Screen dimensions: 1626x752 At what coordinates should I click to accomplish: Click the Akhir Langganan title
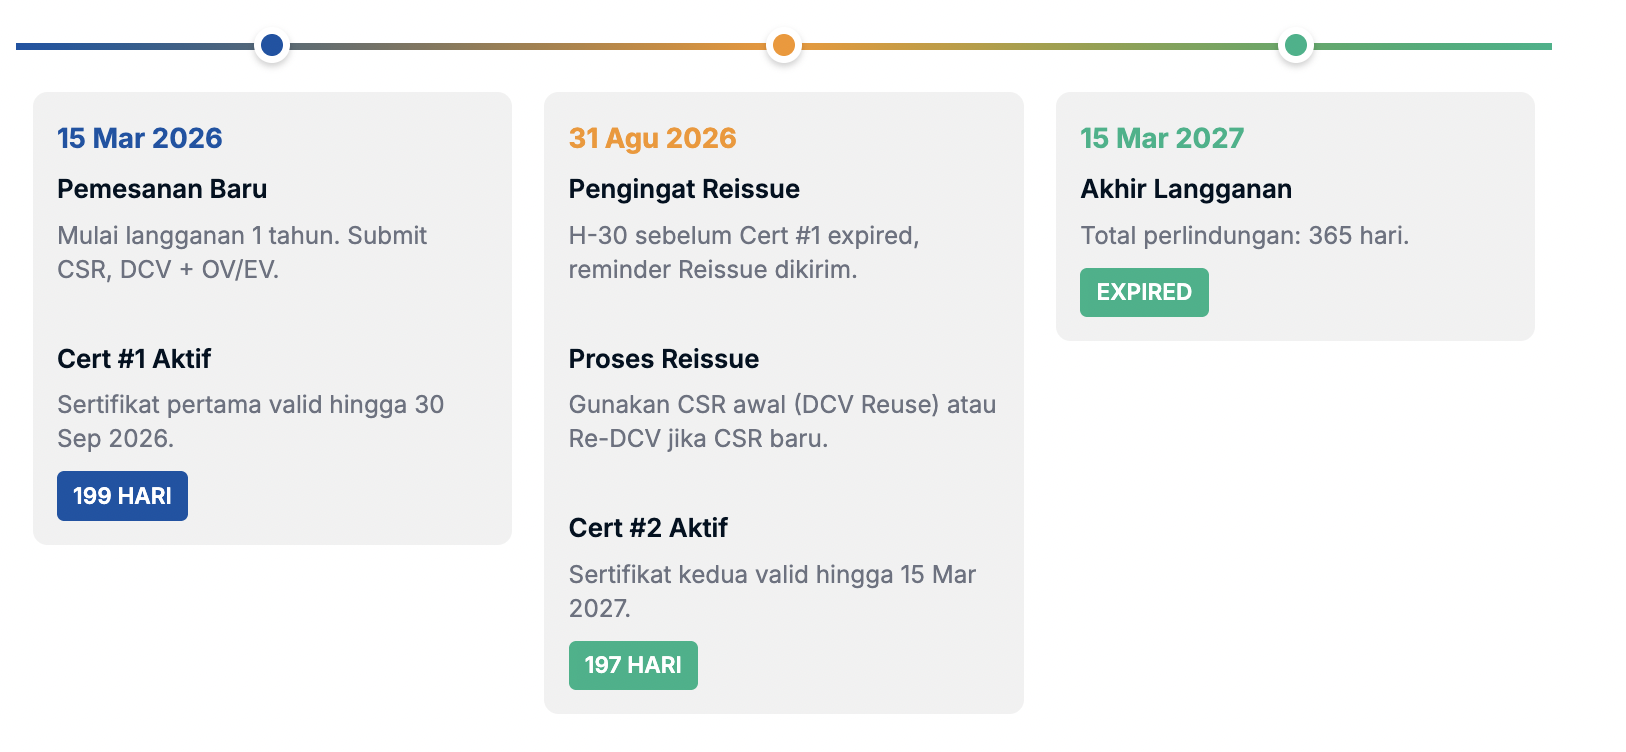click(x=1186, y=189)
